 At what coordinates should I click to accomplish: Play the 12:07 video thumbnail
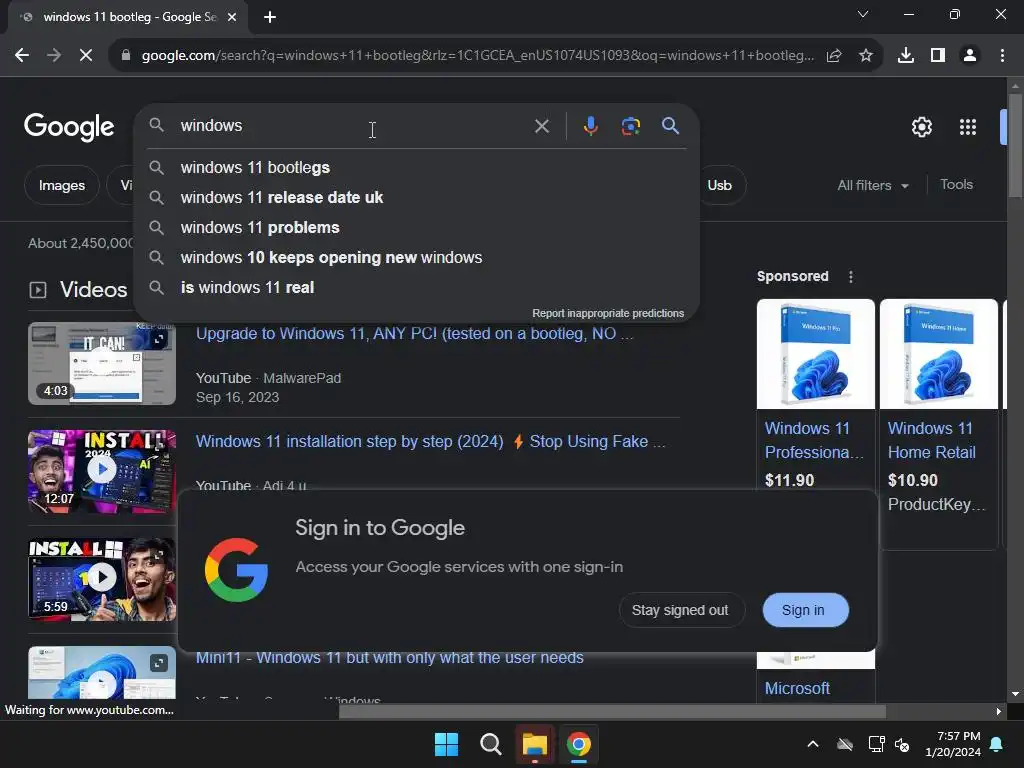click(102, 471)
